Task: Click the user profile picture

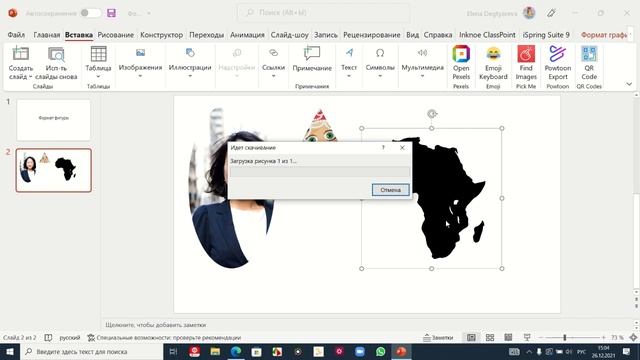Action: pyautogui.click(x=529, y=13)
